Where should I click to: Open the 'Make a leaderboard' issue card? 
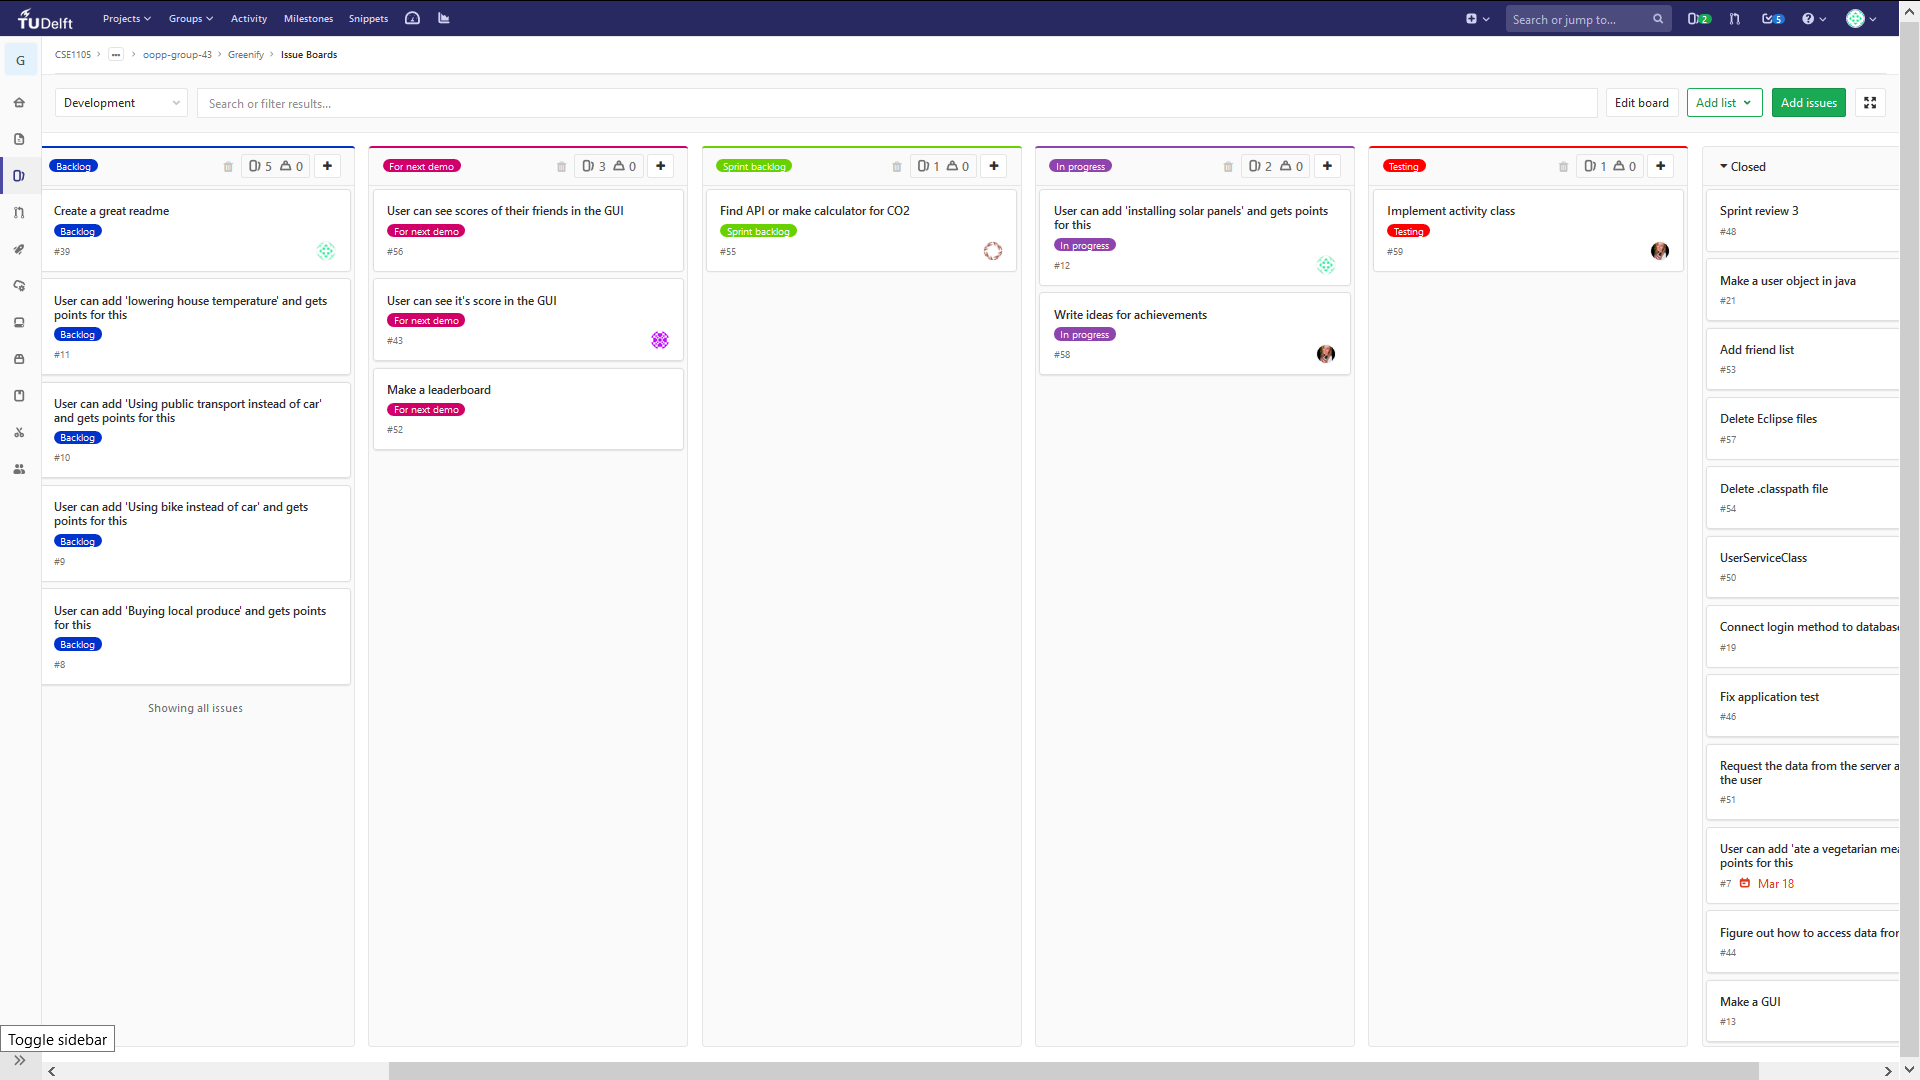(x=439, y=390)
